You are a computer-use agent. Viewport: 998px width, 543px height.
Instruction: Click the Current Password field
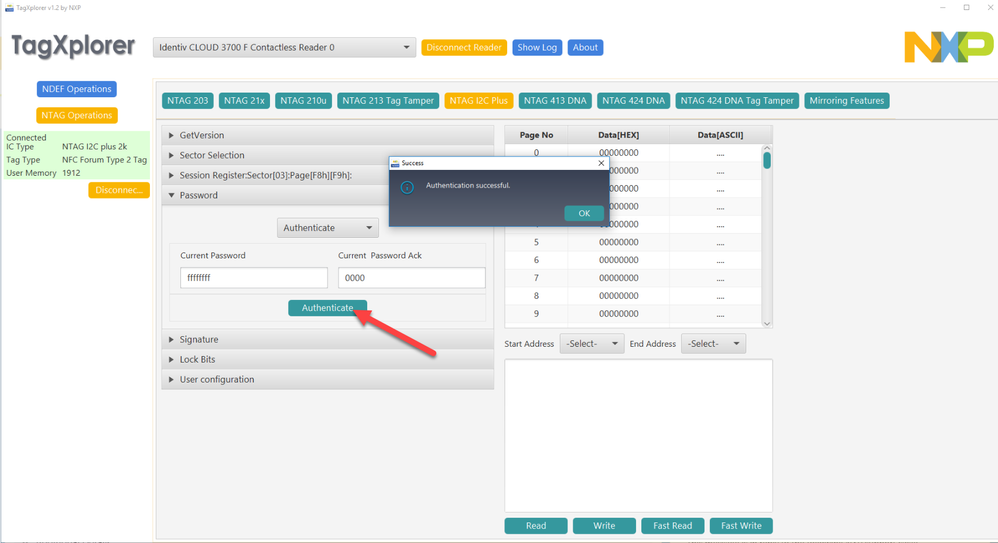click(x=253, y=278)
